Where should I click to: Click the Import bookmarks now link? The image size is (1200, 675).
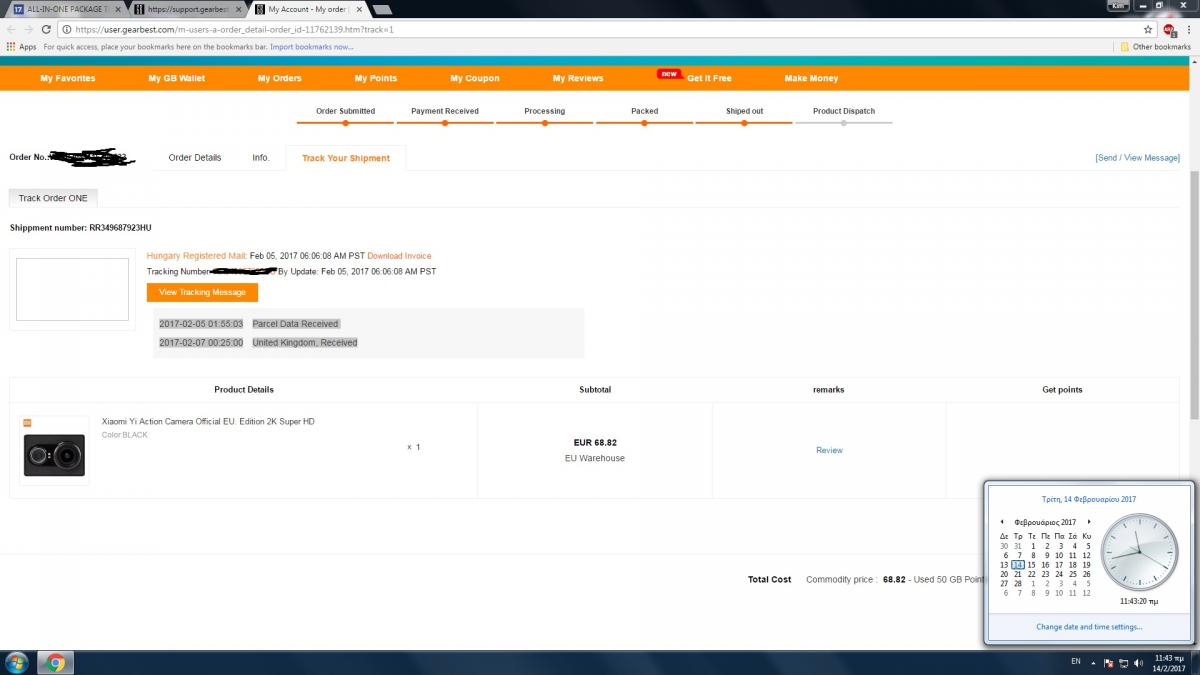pyautogui.click(x=311, y=47)
